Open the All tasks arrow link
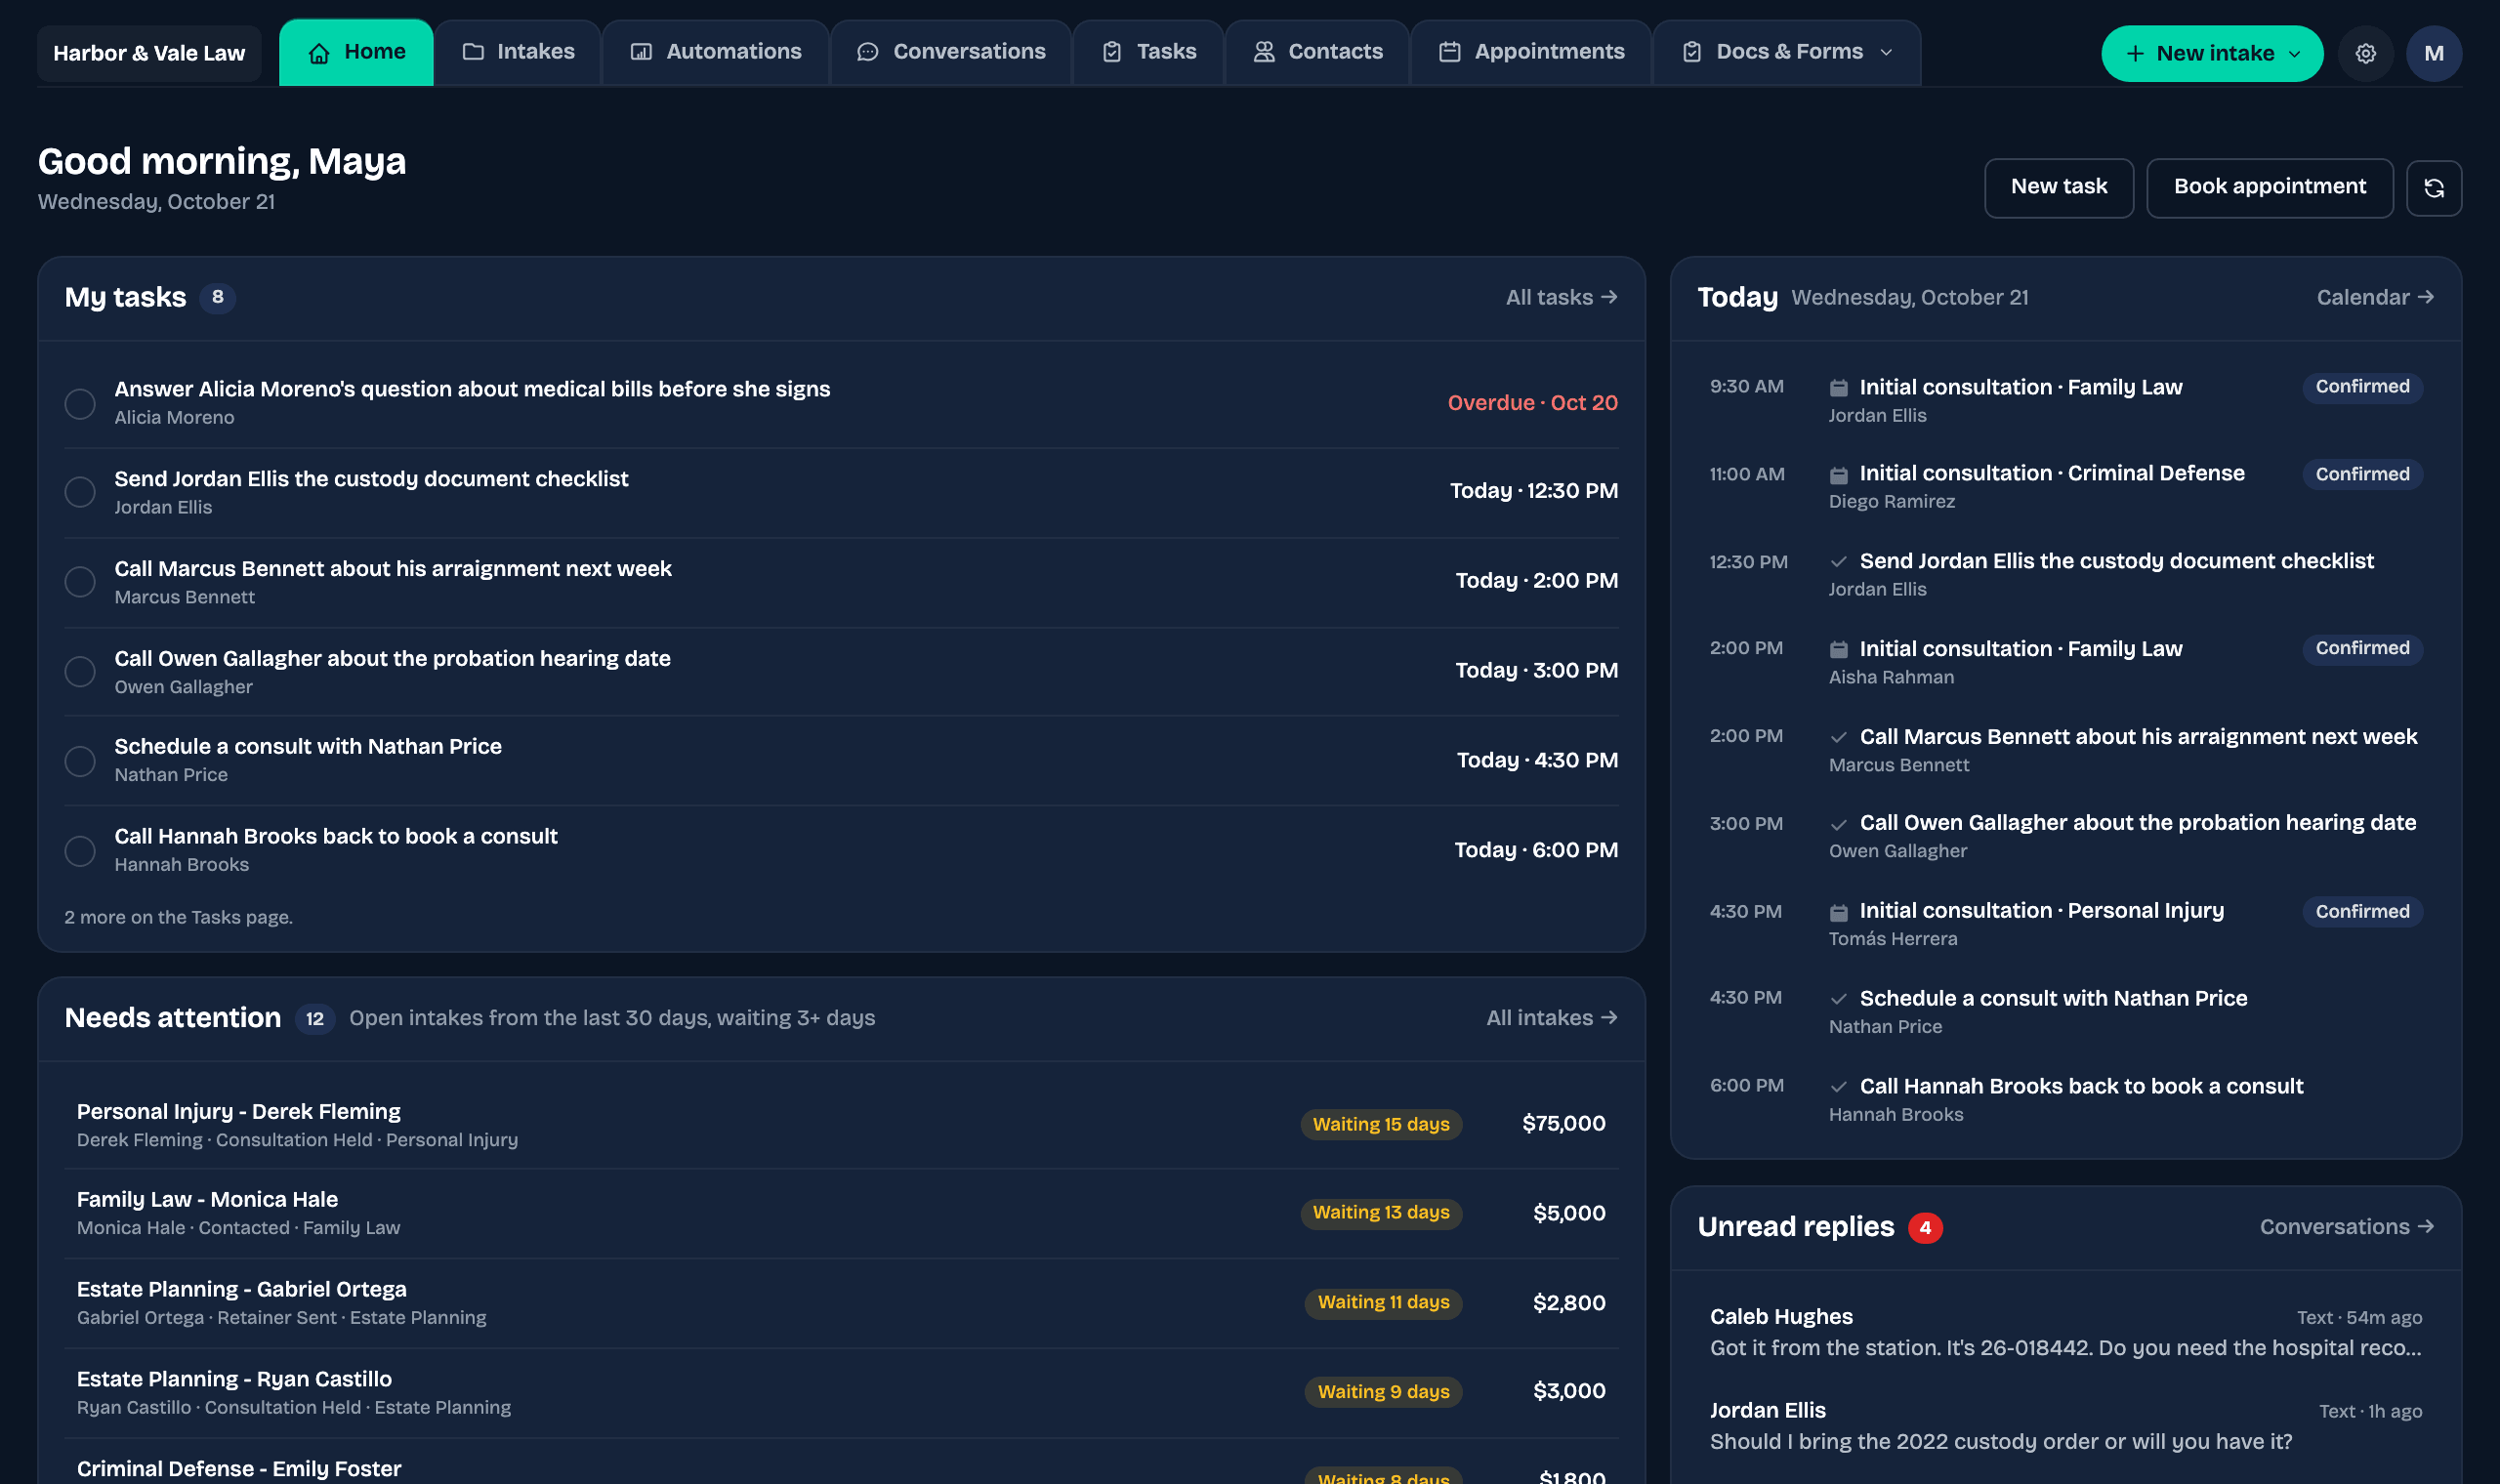 [x=1561, y=297]
